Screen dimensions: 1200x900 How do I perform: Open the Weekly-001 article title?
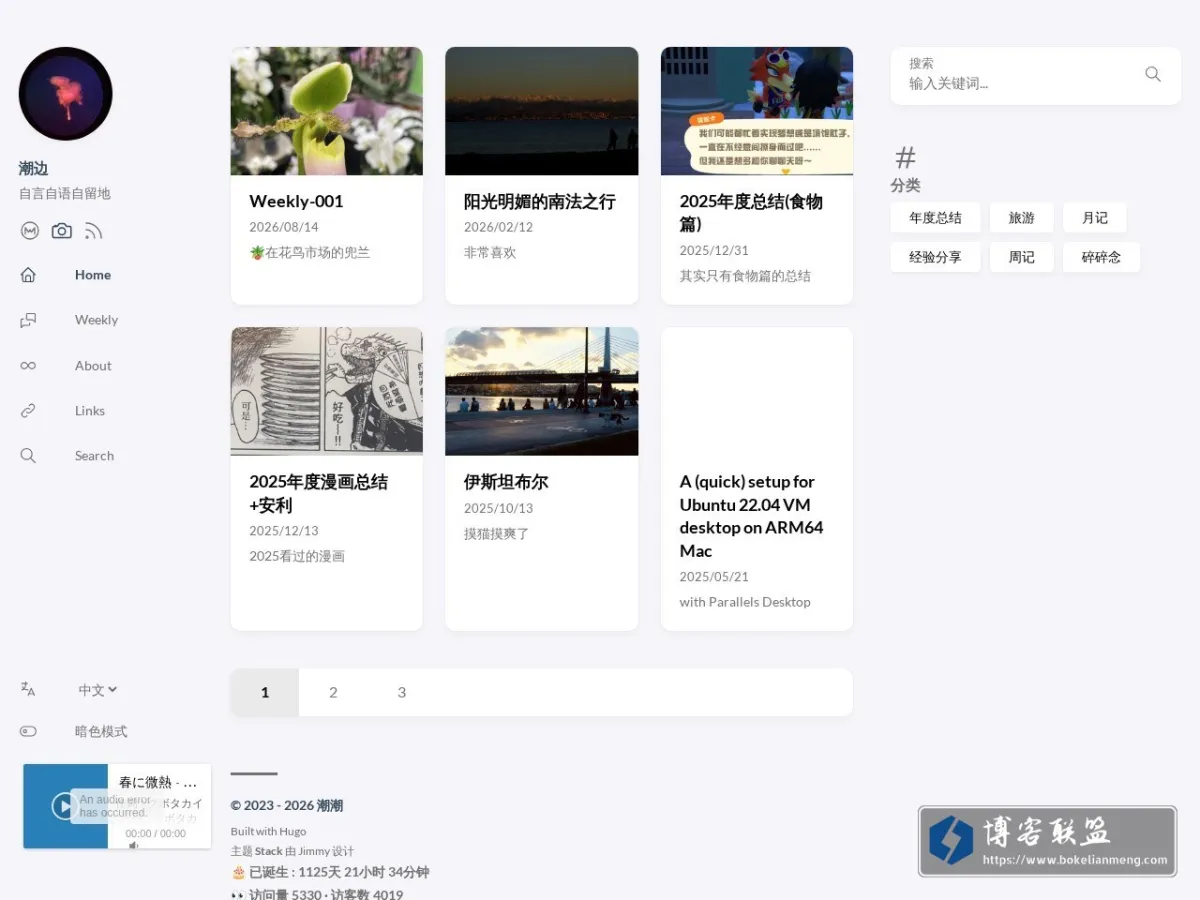pos(296,201)
